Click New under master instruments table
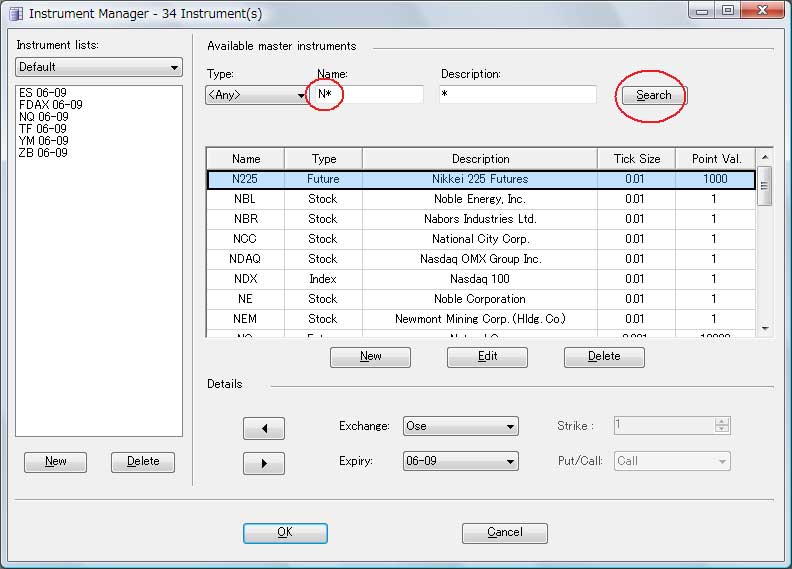 point(370,357)
